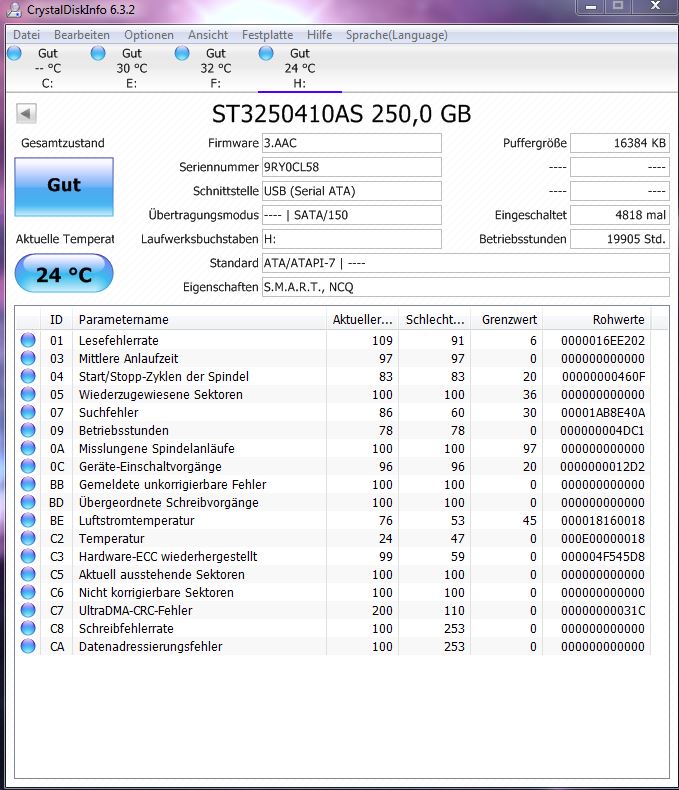Open the Bearbeiten menu

pyautogui.click(x=82, y=35)
